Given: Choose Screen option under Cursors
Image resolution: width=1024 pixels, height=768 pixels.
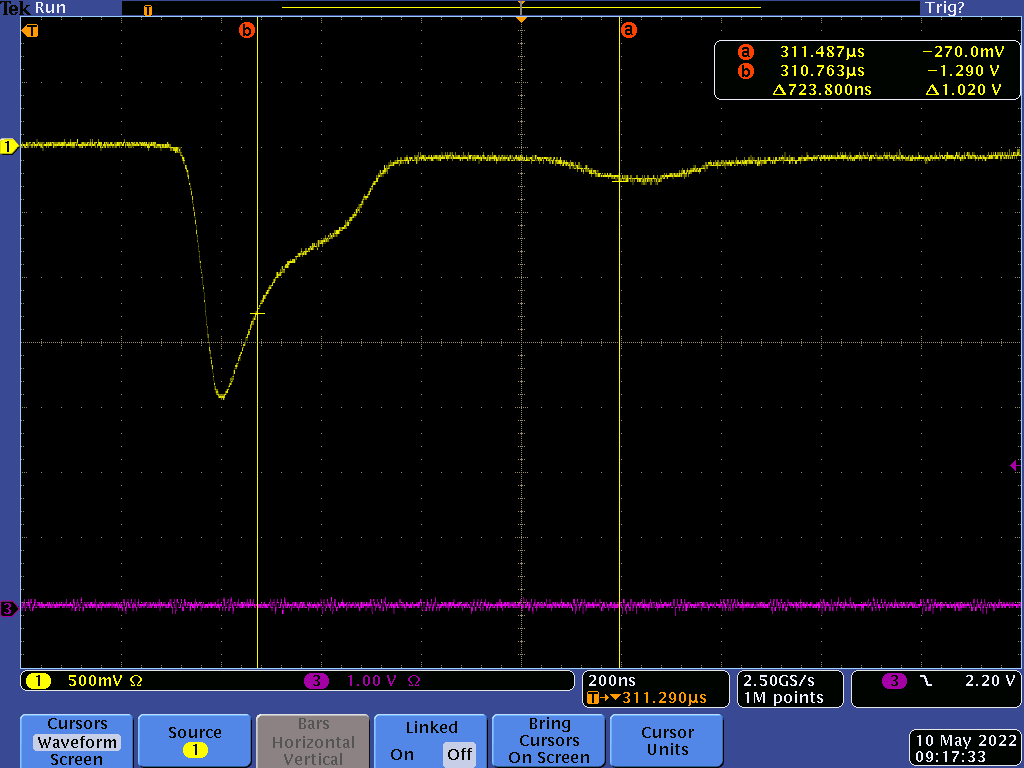Looking at the screenshot, I should [77, 760].
